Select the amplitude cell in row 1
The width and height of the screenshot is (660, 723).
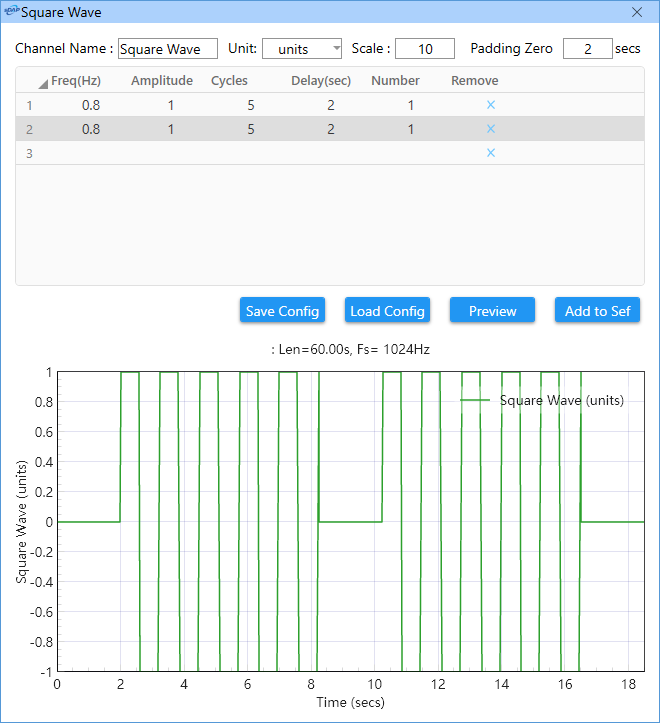coord(171,105)
